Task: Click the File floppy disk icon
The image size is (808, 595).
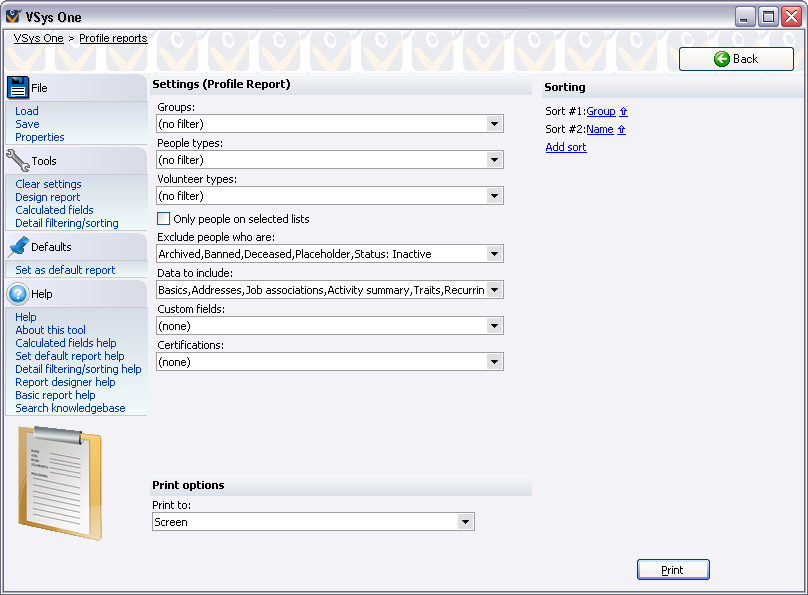Action: pos(18,87)
